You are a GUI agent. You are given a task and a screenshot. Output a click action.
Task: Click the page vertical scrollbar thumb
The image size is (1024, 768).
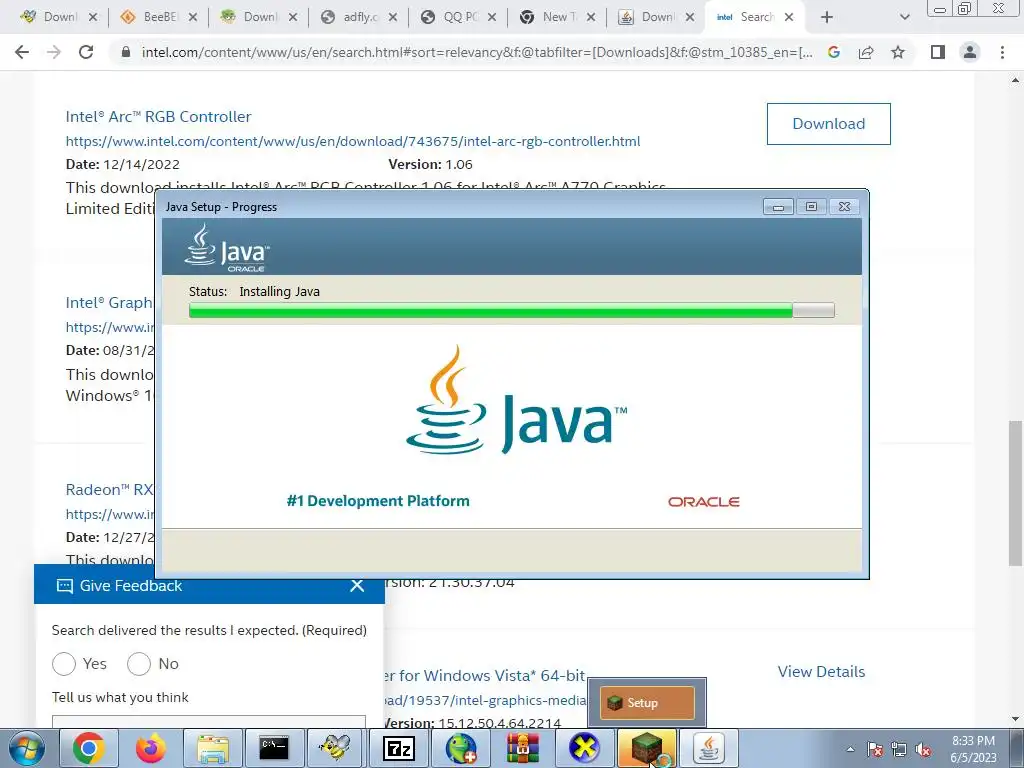[1015, 493]
